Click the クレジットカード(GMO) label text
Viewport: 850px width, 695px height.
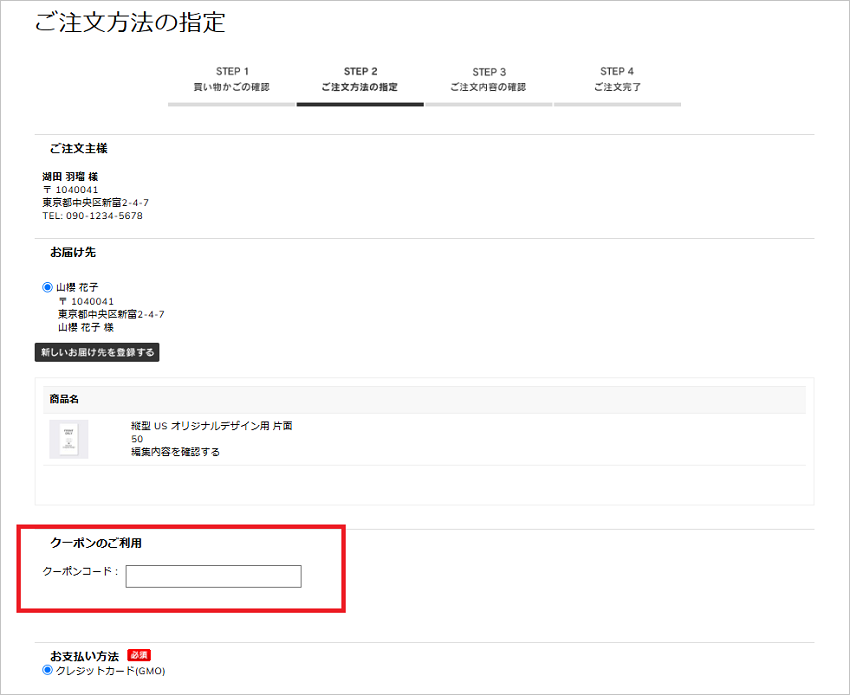click(x=111, y=671)
